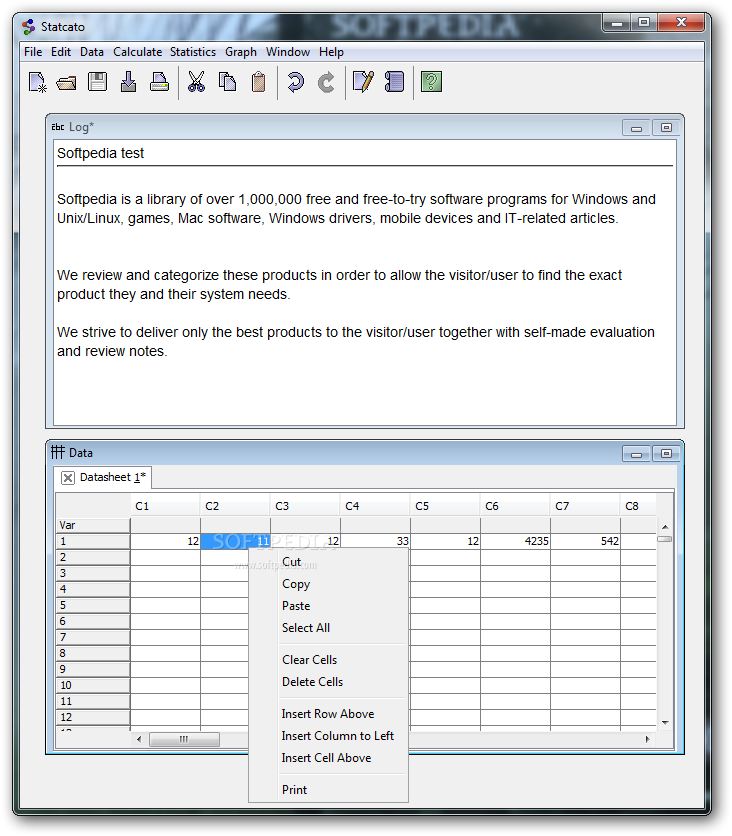Choose Insert Cell Above menu entry
This screenshot has width=732, height=836.
[x=328, y=758]
